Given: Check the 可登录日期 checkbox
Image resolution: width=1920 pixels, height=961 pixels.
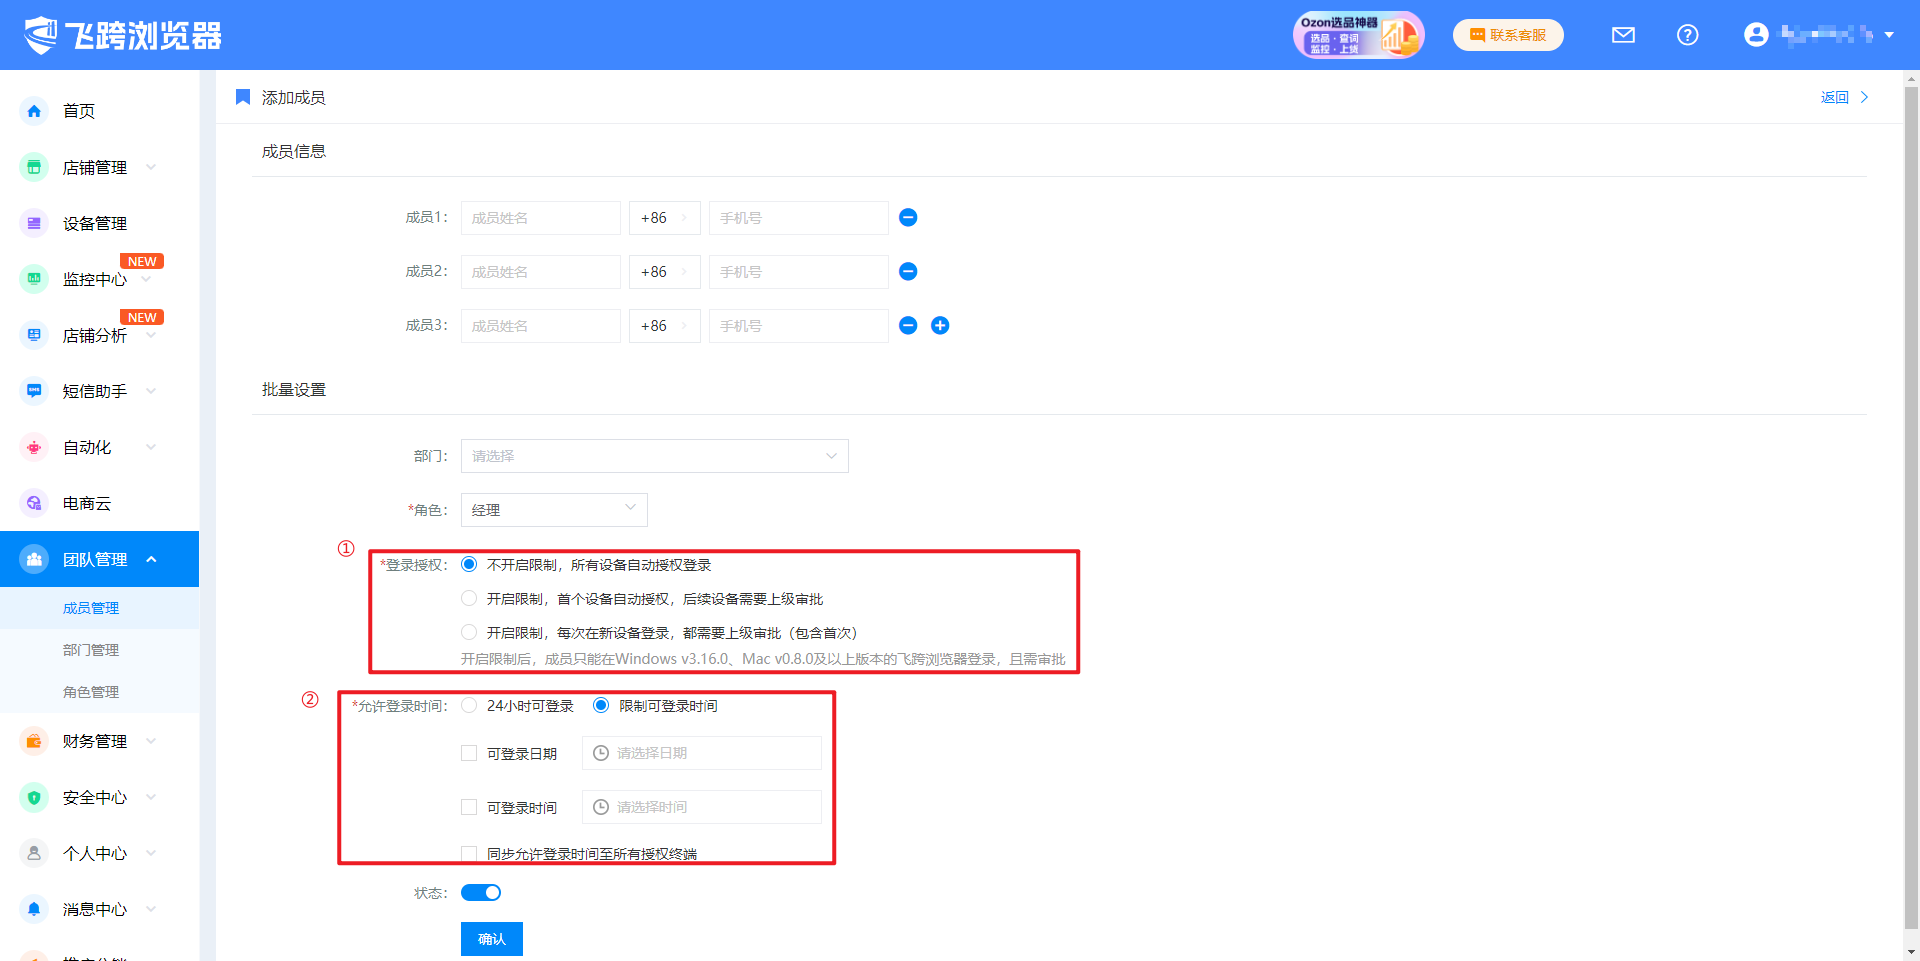Looking at the screenshot, I should point(469,754).
